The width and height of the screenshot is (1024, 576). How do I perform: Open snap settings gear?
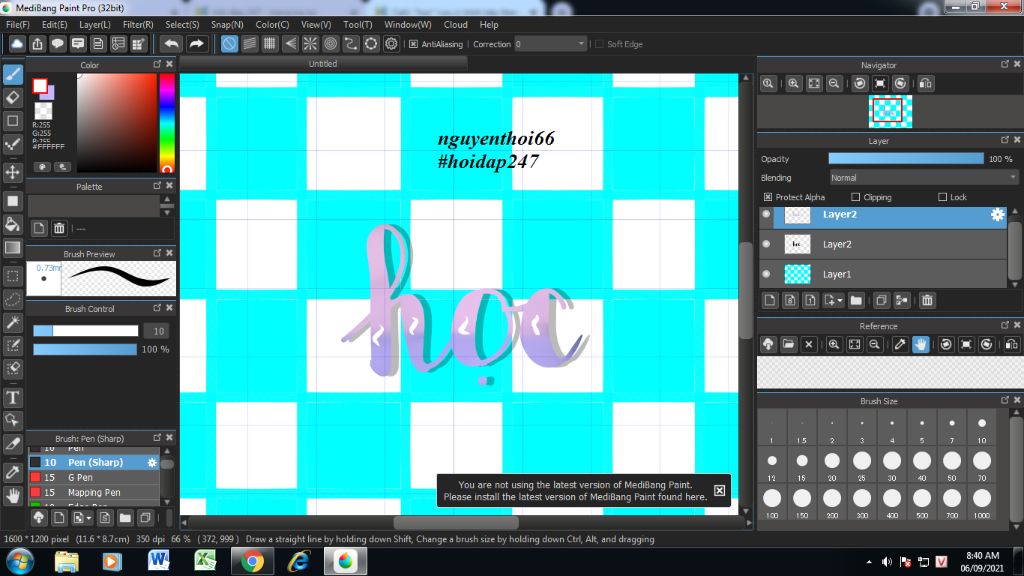tap(391, 44)
